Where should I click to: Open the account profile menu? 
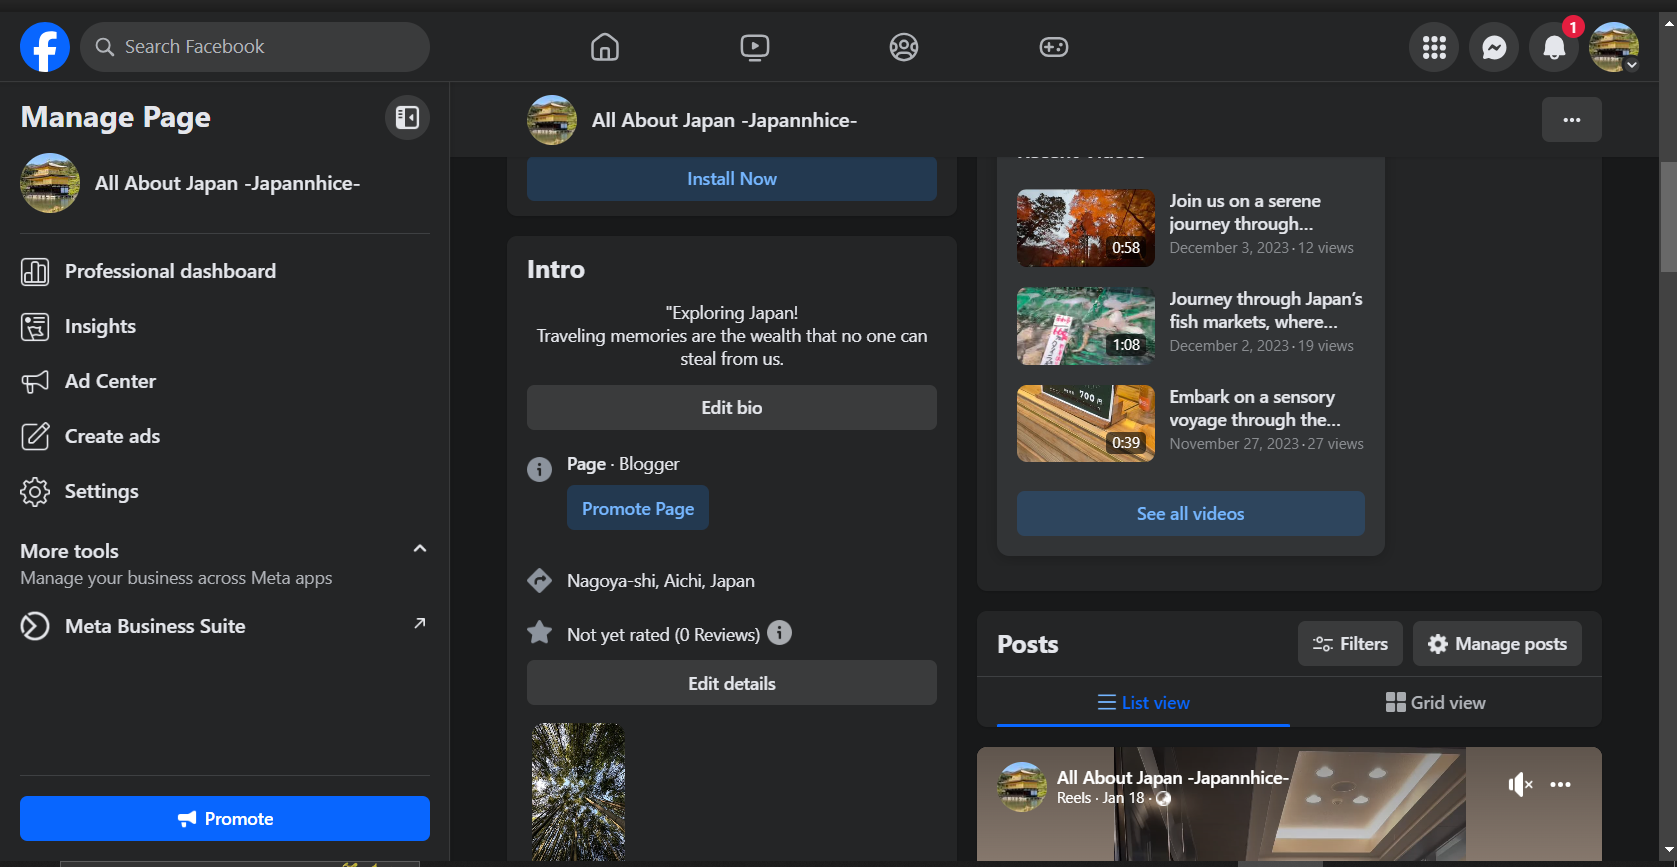coord(1614,47)
